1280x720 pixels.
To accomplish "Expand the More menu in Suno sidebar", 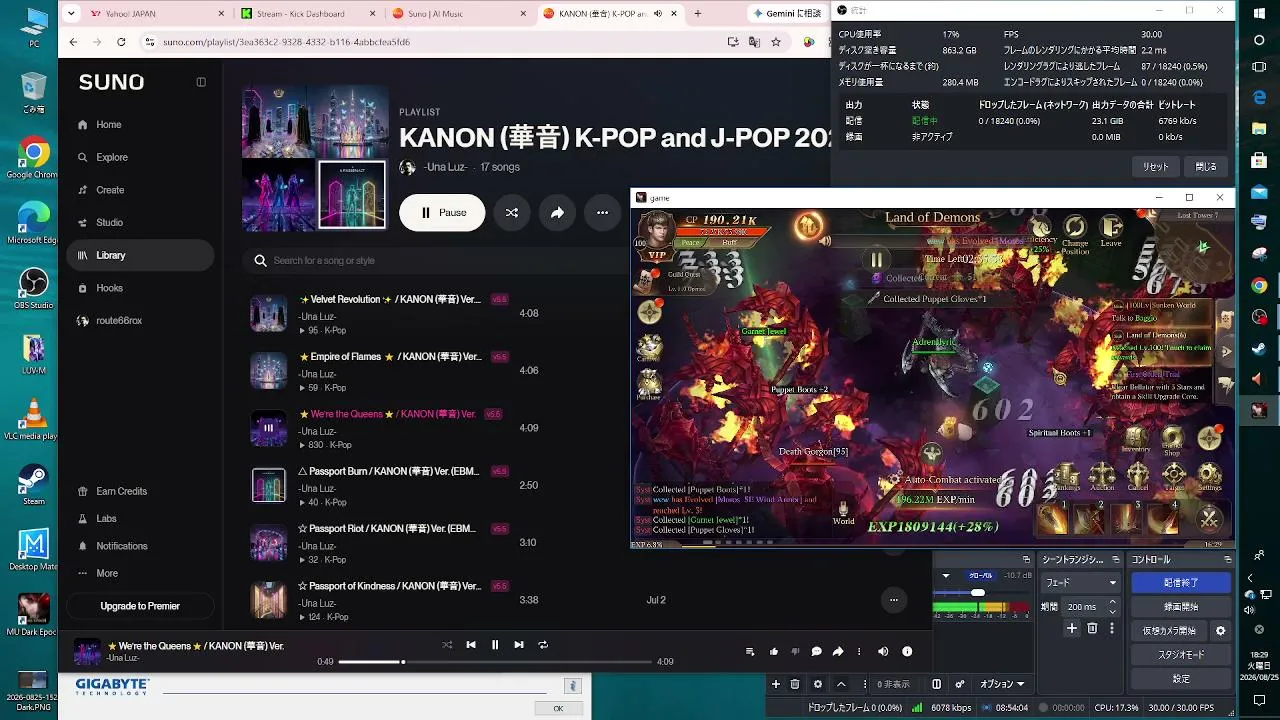I will pyautogui.click(x=106, y=574).
